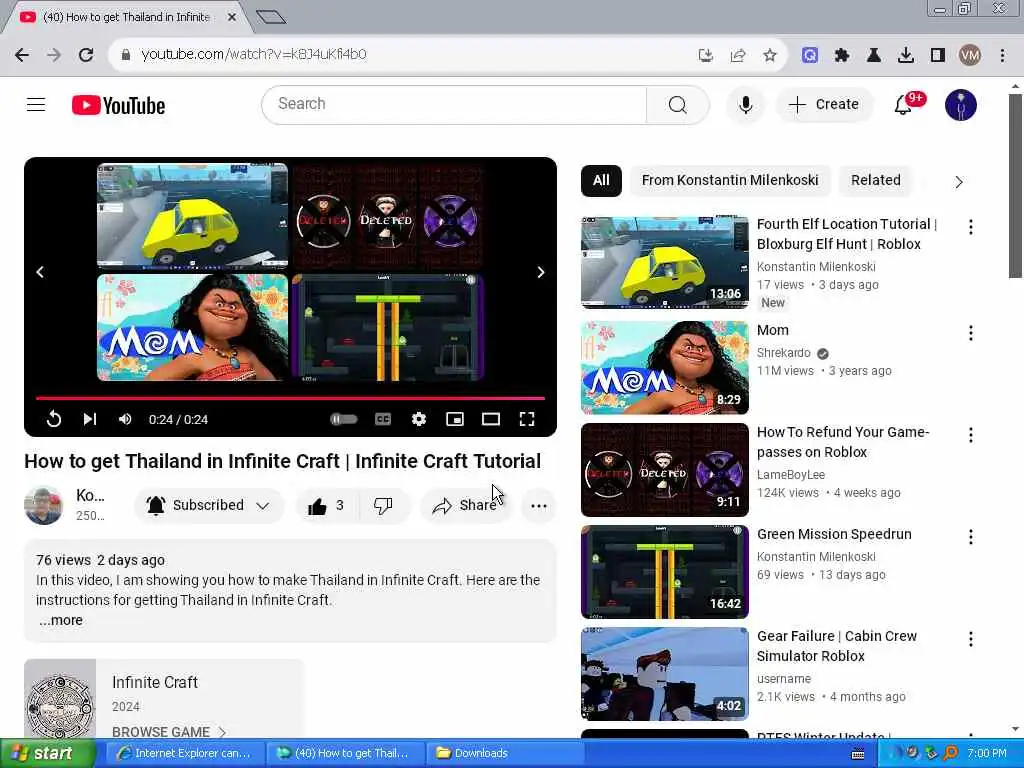Share the Thailand Infinite Craft video
Viewport: 1024px width, 768px height.
(466, 505)
